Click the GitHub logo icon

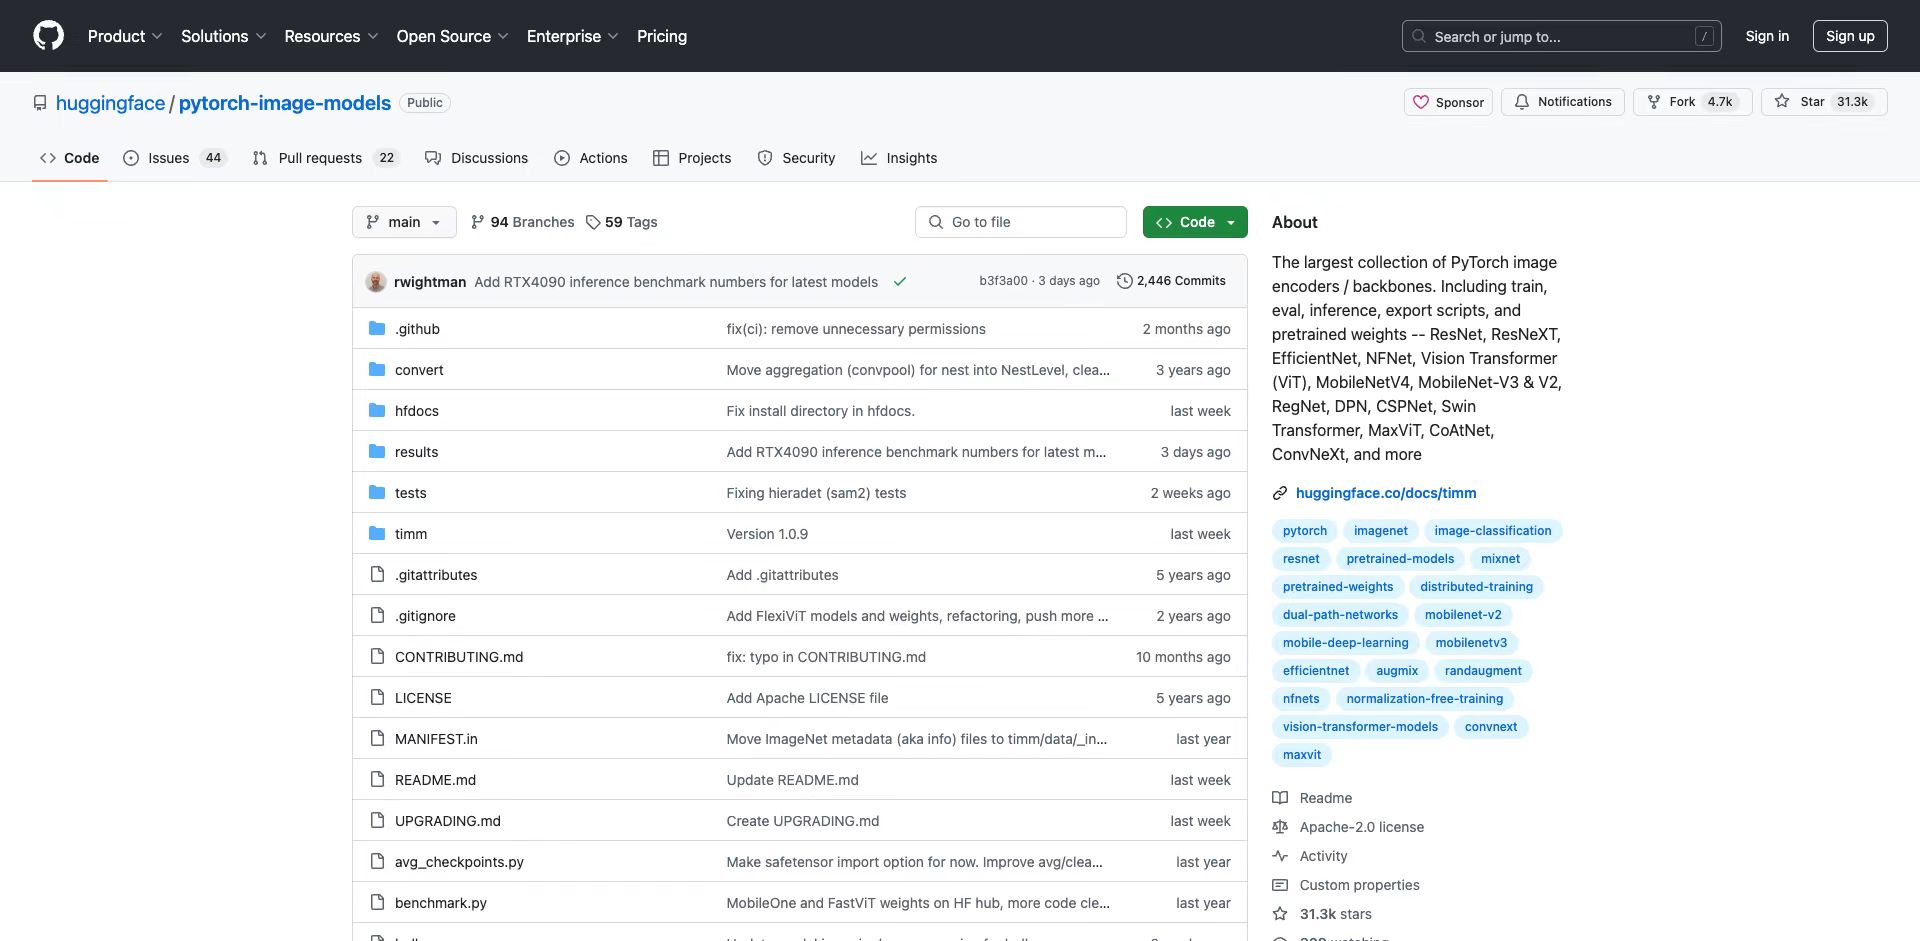tap(48, 36)
